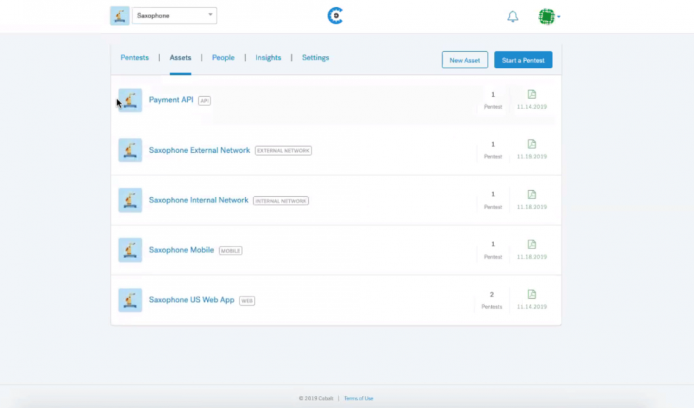Click the EXTERNAL NETWORK tag label
Screen dimensions: 694x408
tap(283, 151)
